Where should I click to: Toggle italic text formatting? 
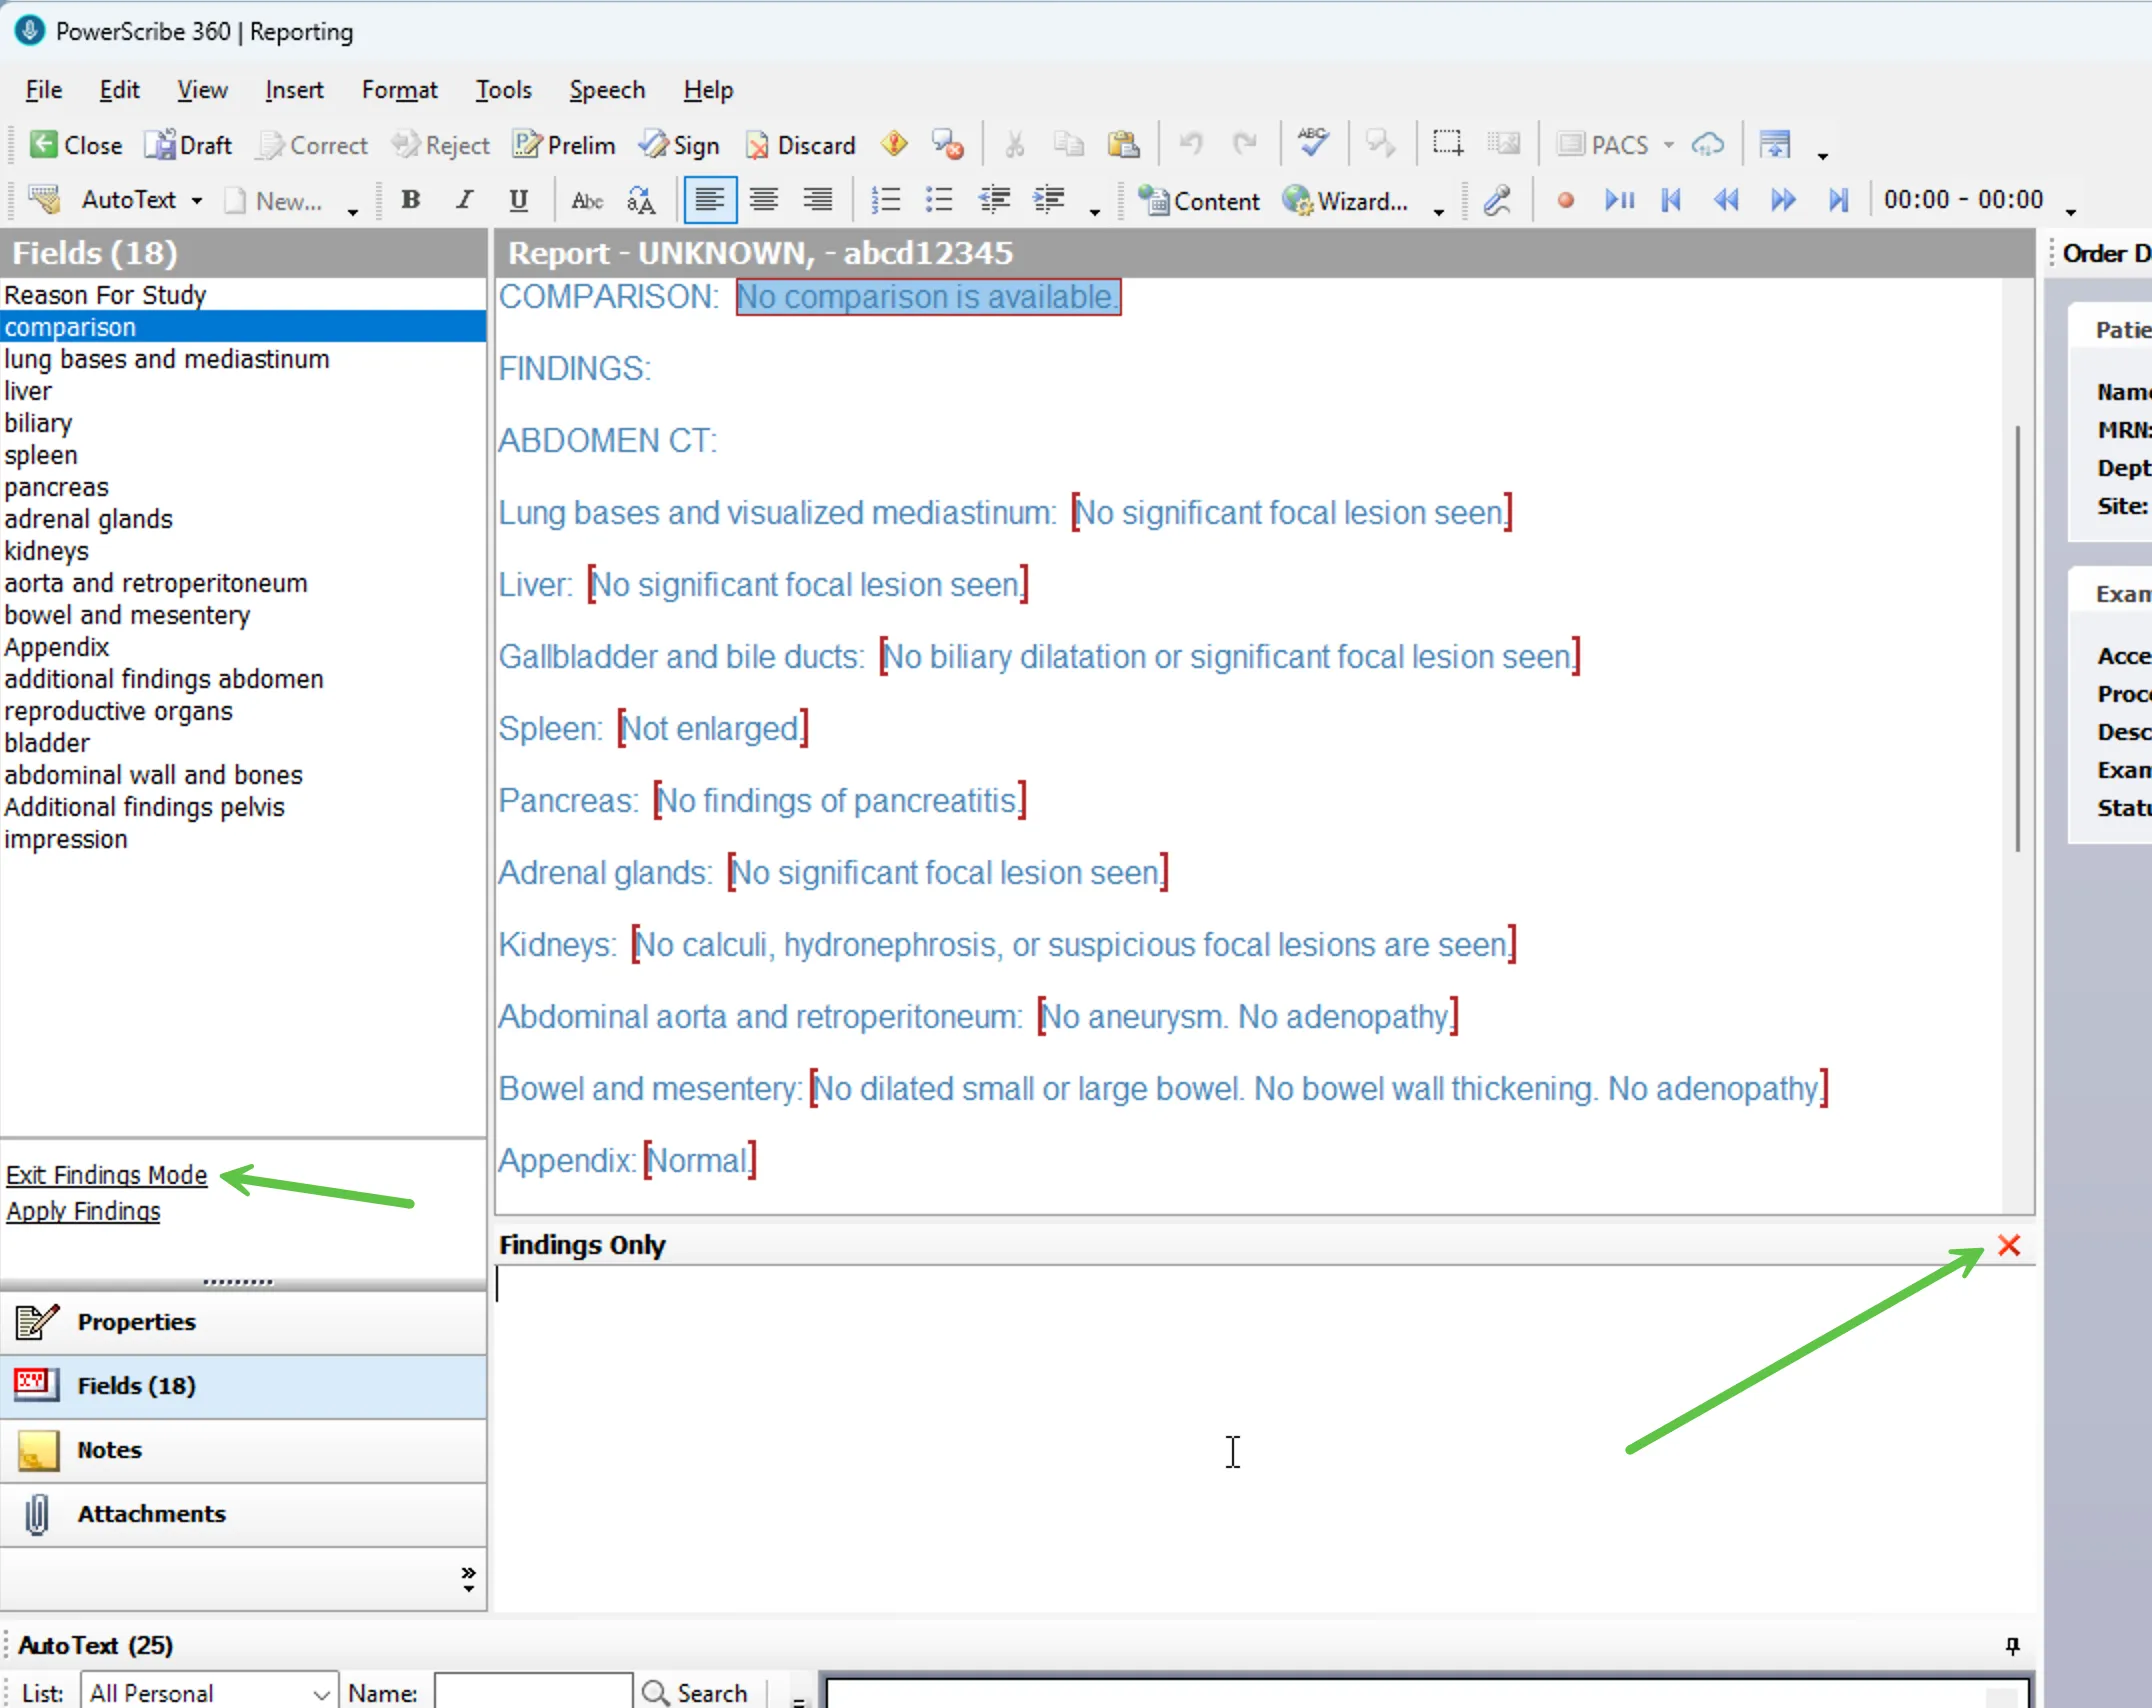click(x=464, y=200)
